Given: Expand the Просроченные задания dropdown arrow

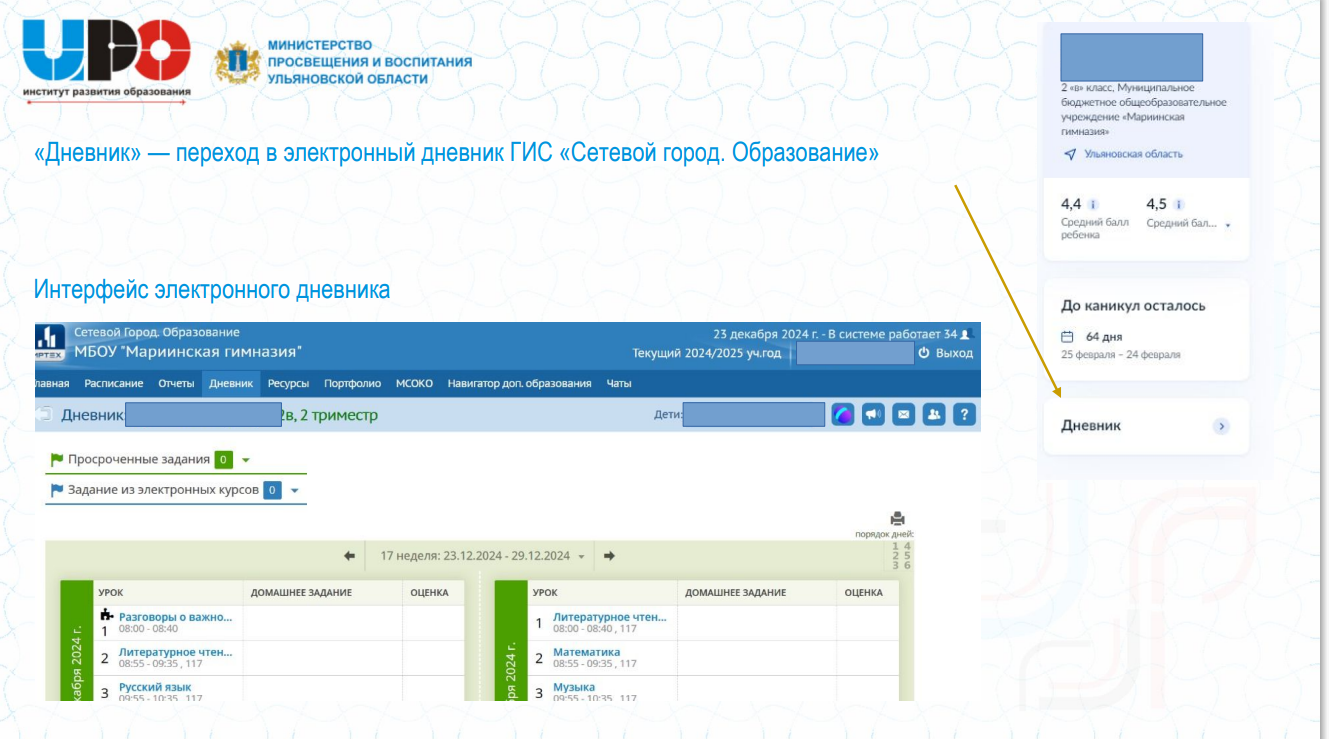Looking at the screenshot, I should click(246, 460).
